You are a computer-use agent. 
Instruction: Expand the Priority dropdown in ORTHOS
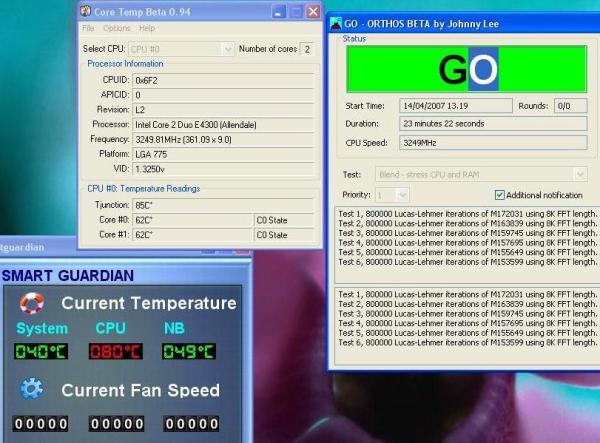[402, 195]
